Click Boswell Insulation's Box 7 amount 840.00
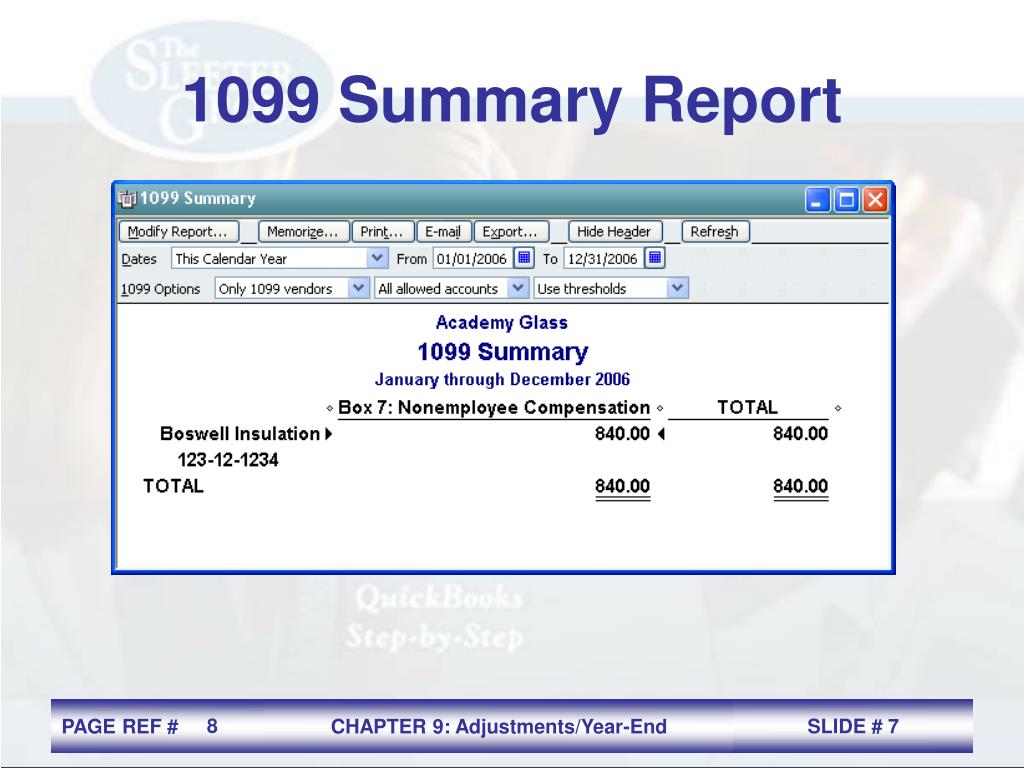 (x=622, y=434)
